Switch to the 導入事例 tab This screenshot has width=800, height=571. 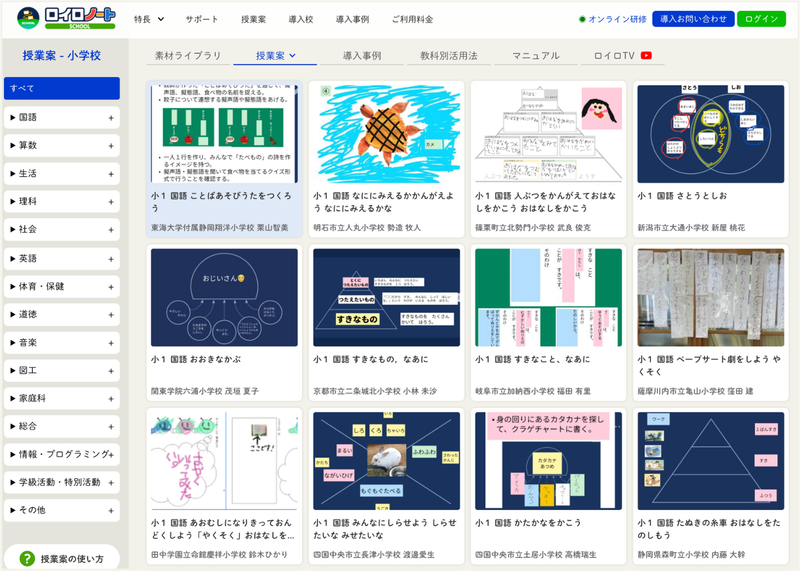(x=362, y=56)
